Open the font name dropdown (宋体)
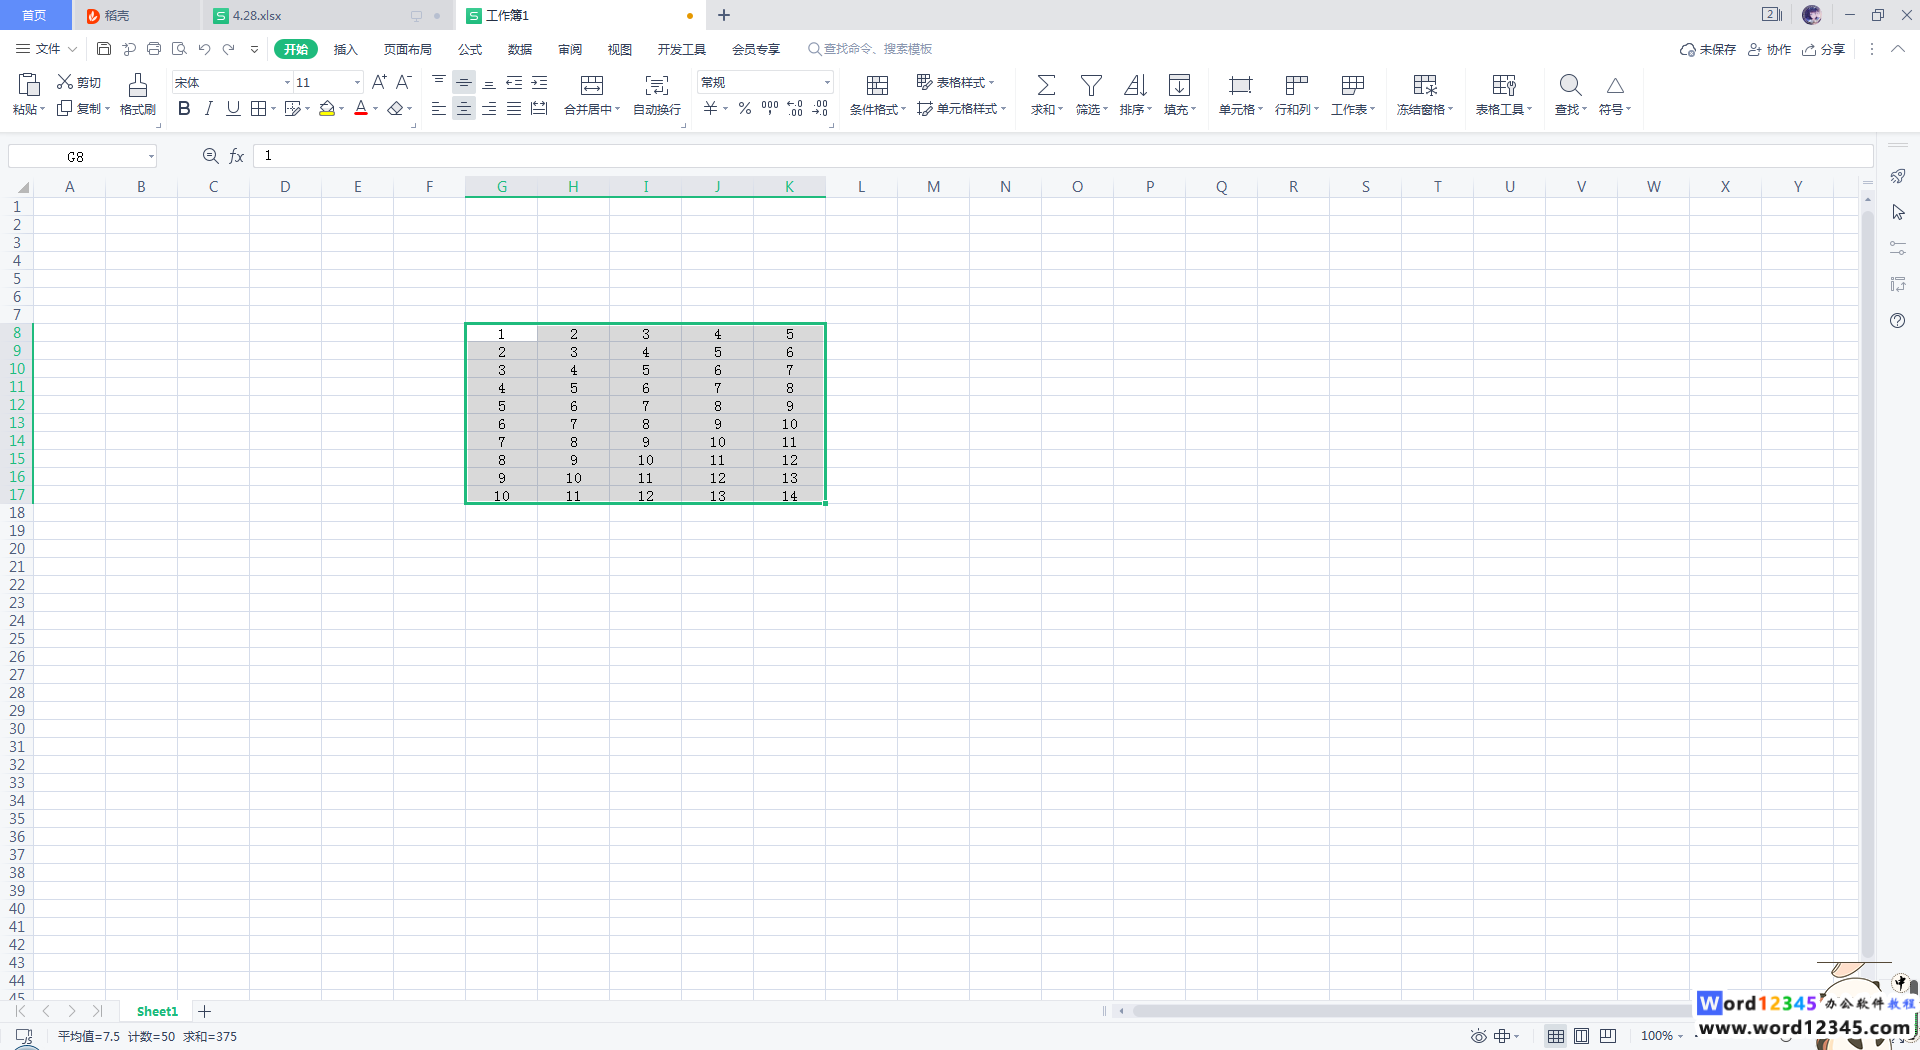Image resolution: width=1920 pixels, height=1050 pixels. point(287,83)
